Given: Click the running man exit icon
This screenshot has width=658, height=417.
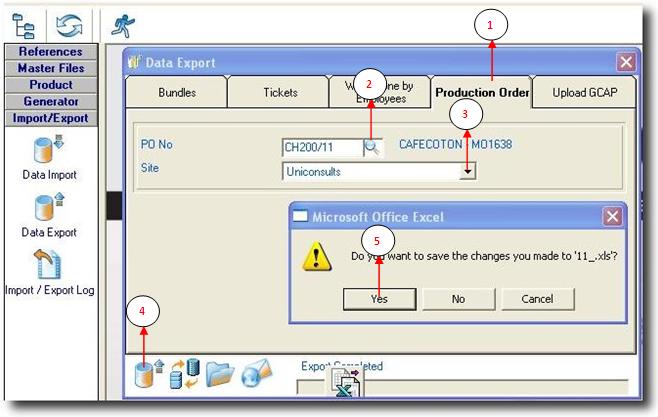Looking at the screenshot, I should (123, 24).
